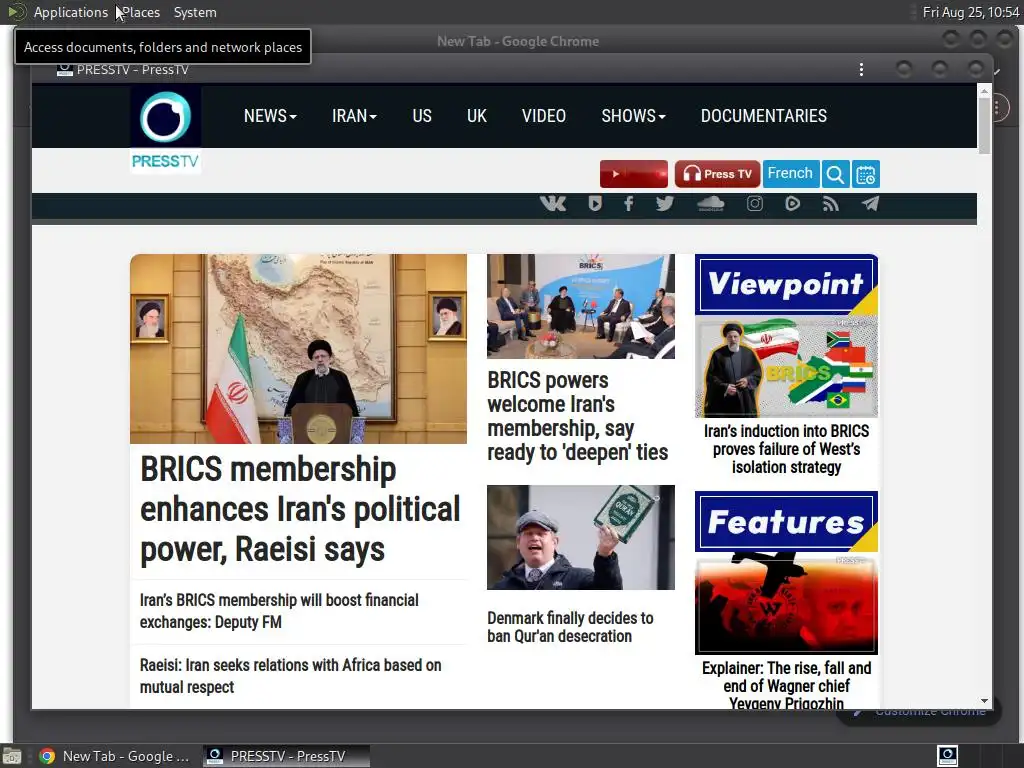
Task: Open the play-circle social icon before RSS
Action: (792, 204)
